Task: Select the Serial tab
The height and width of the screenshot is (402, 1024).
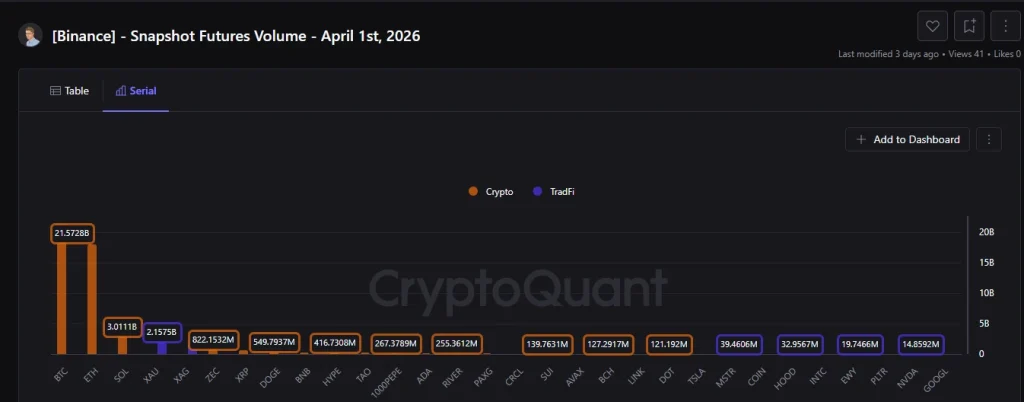Action: 136,91
